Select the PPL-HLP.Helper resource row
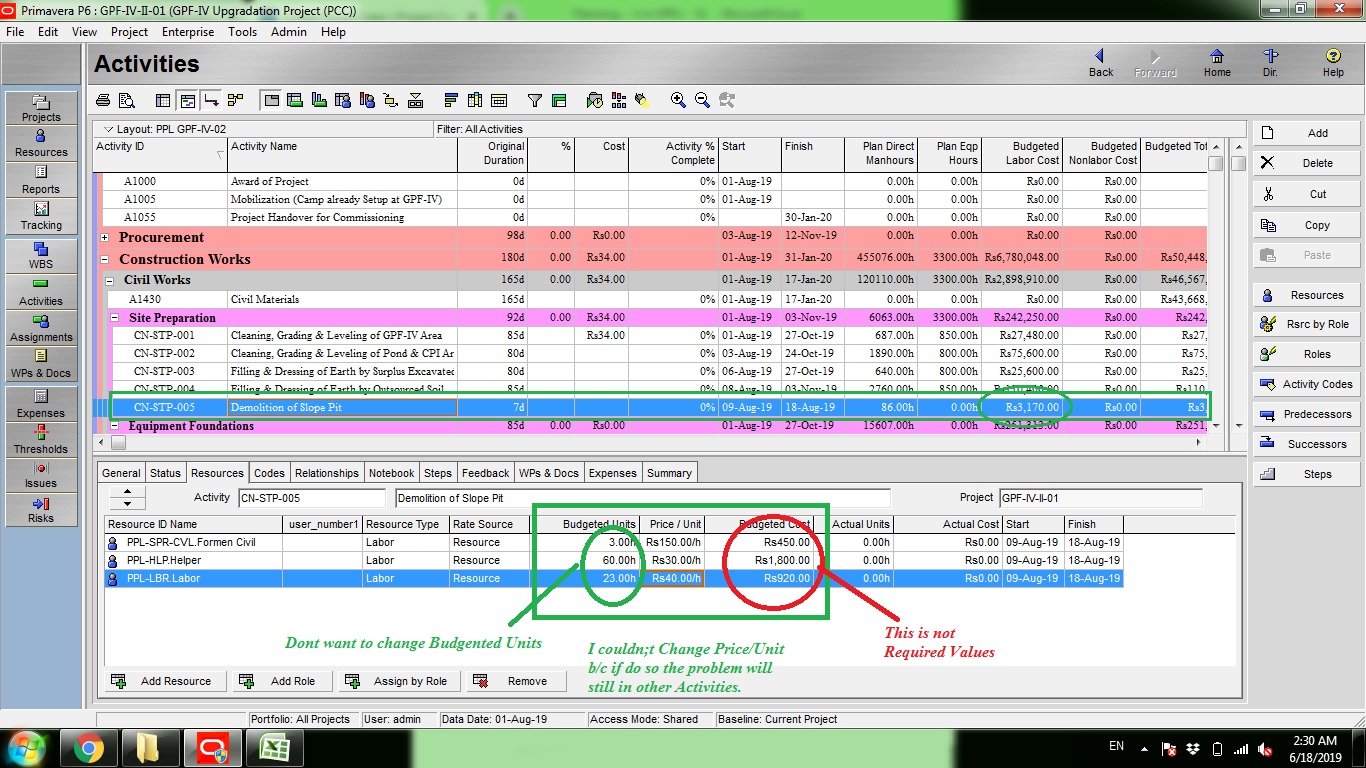This screenshot has width=1366, height=768. (614, 560)
